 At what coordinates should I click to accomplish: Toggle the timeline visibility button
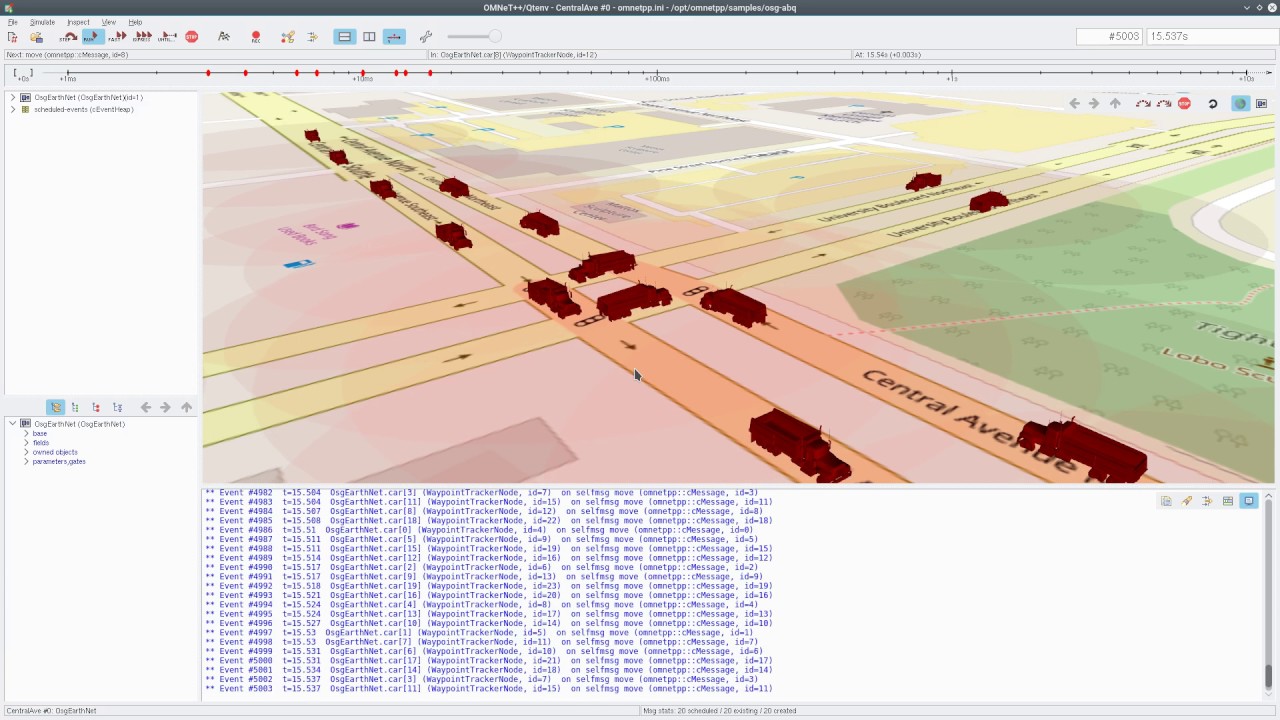coord(394,37)
